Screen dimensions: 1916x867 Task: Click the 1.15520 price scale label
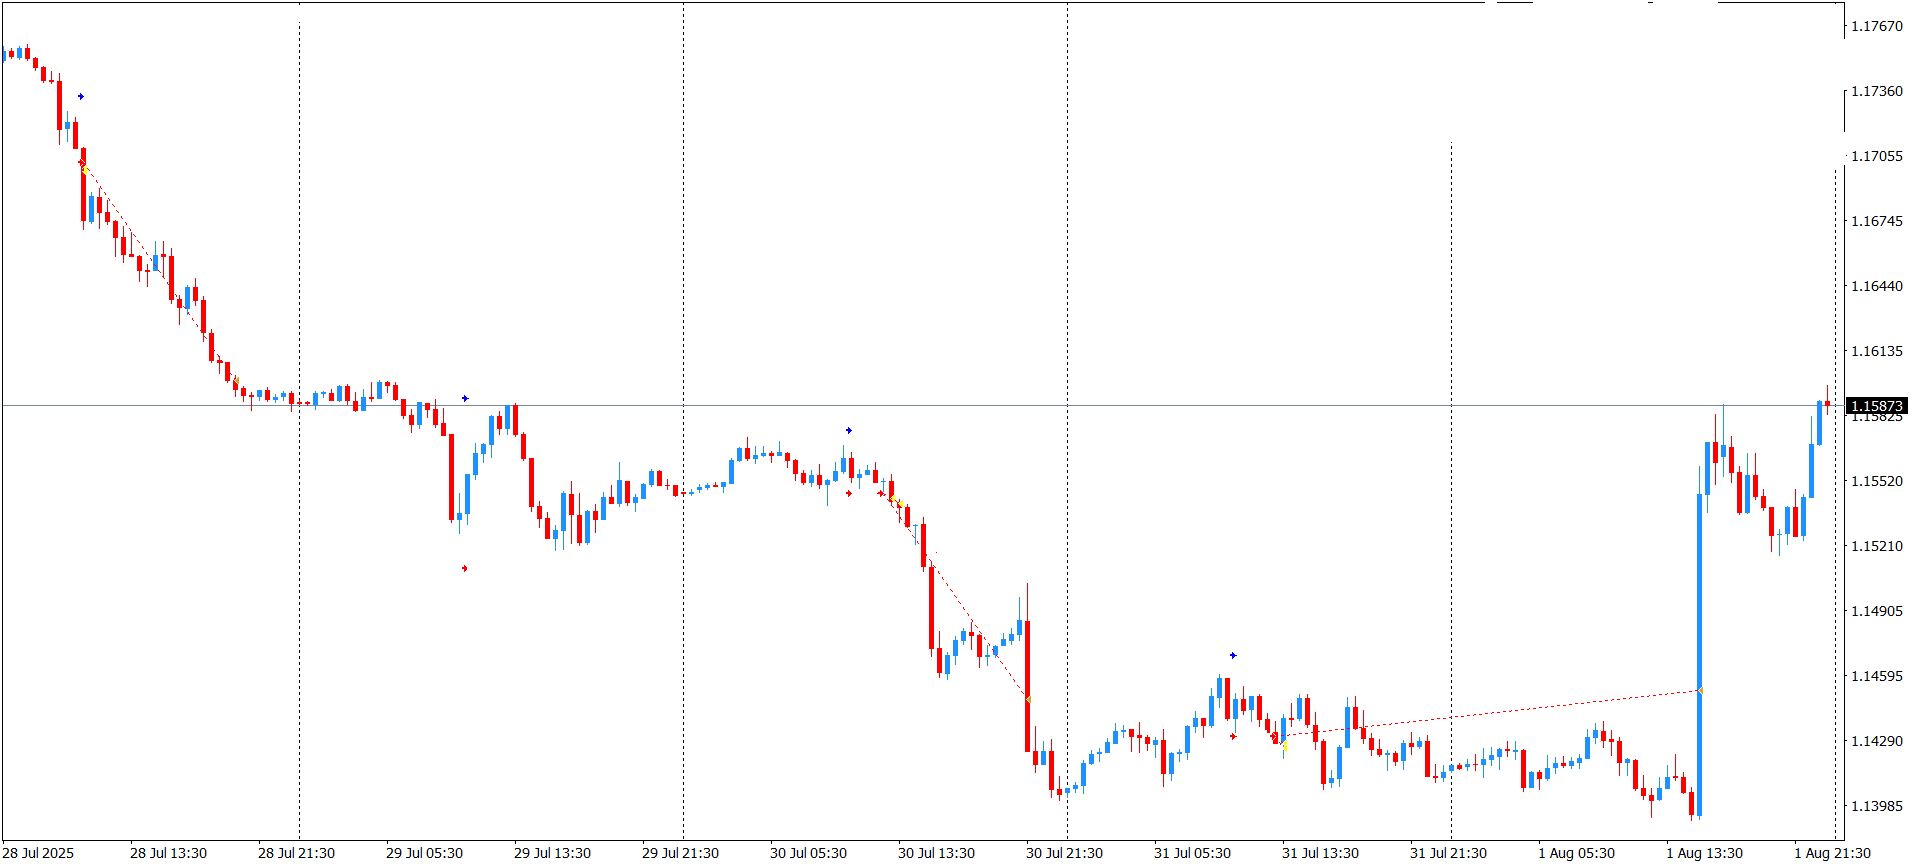pos(1877,481)
